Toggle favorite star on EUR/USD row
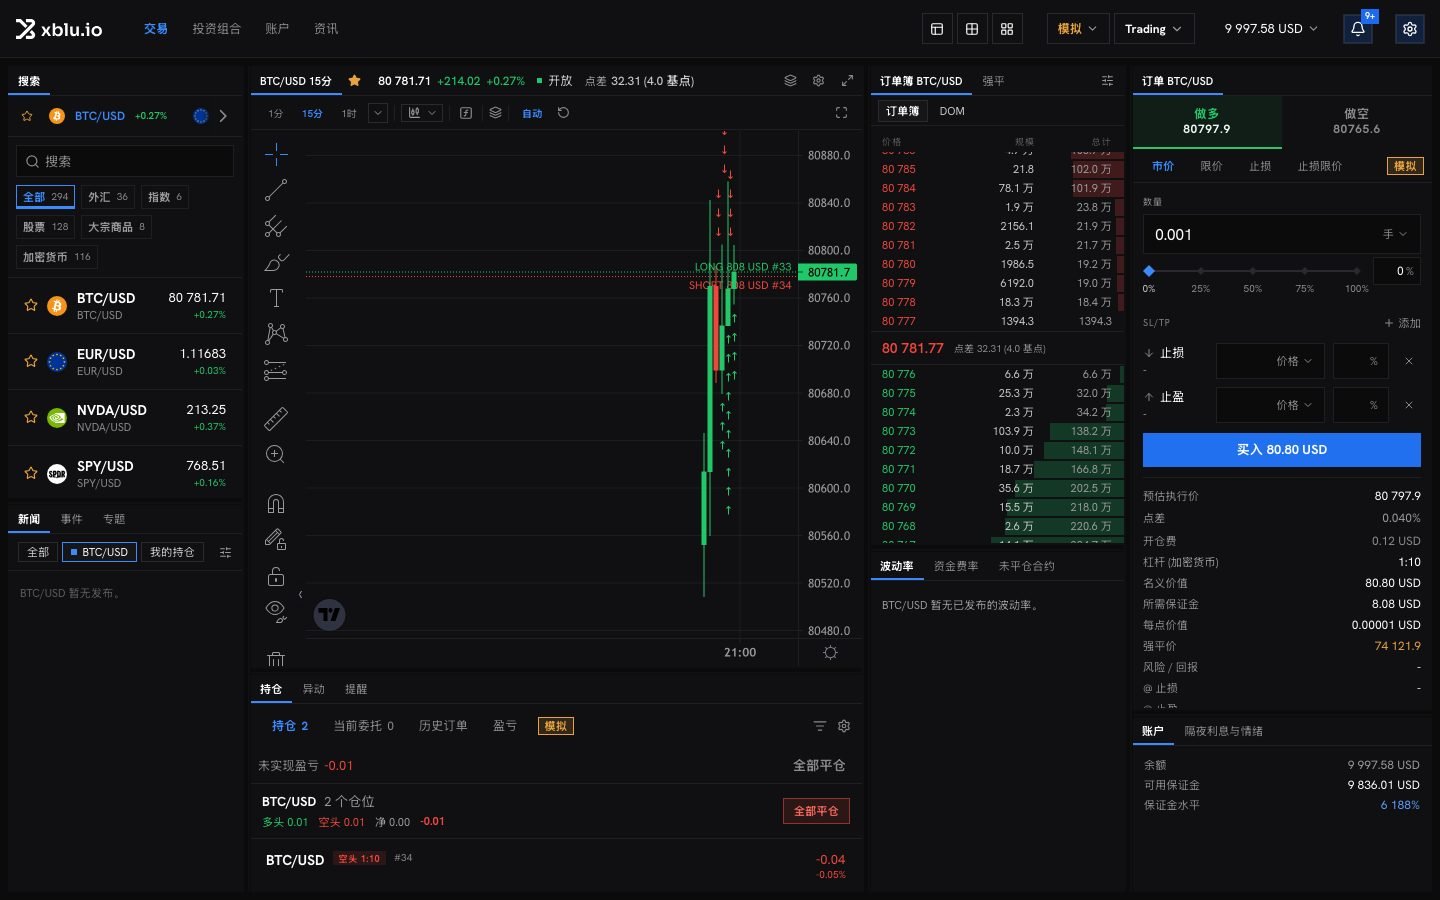 tap(31, 361)
